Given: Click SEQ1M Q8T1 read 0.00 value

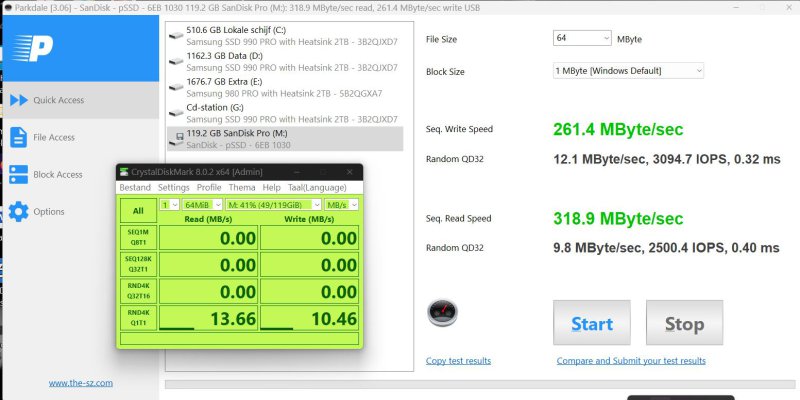Looking at the screenshot, I should pyautogui.click(x=208, y=238).
